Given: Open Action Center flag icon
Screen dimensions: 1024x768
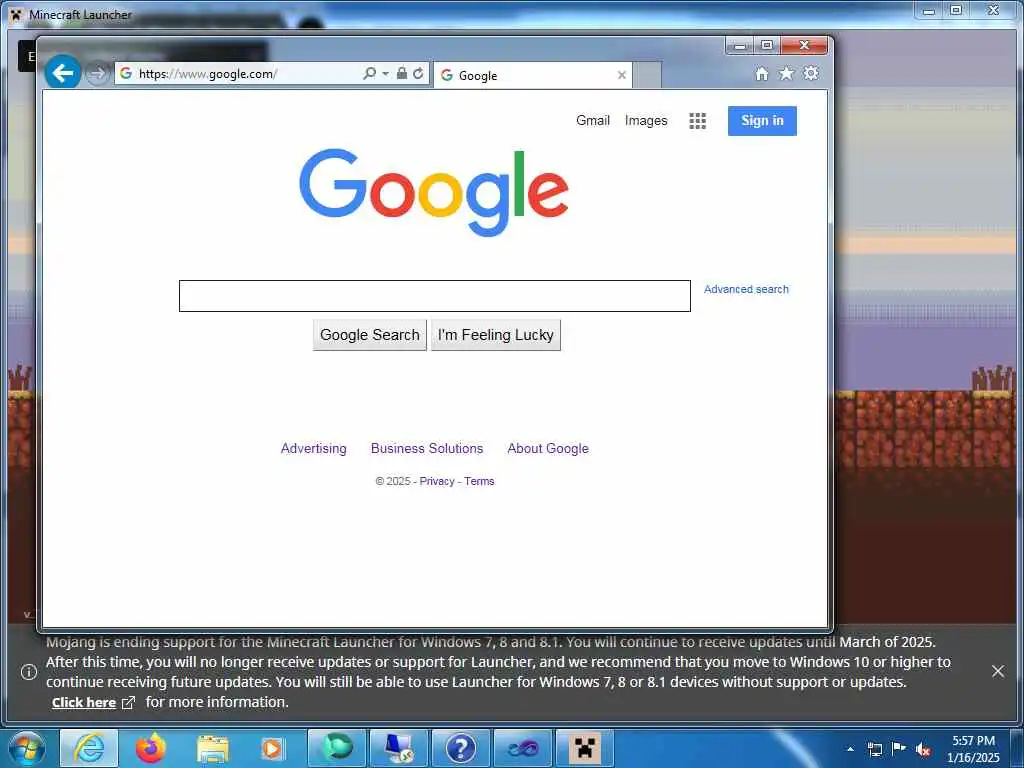Looking at the screenshot, I should click(x=899, y=748).
